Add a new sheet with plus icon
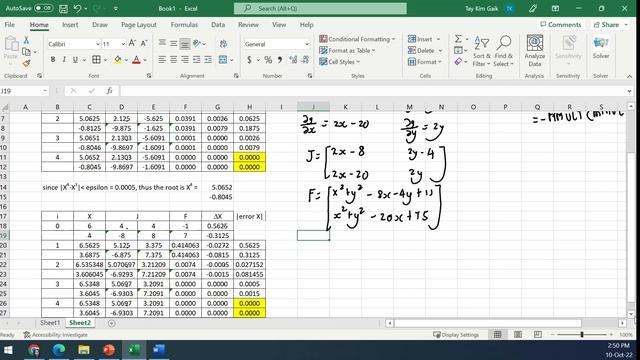 tap(111, 323)
